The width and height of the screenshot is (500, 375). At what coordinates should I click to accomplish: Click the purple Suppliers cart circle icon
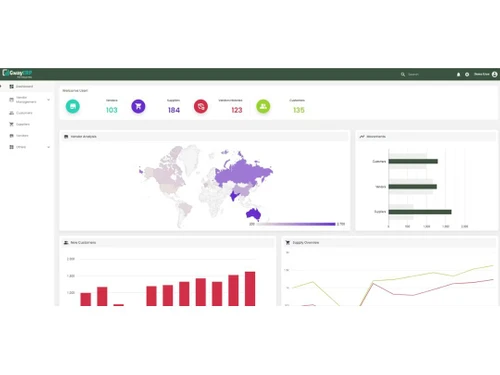tap(138, 106)
